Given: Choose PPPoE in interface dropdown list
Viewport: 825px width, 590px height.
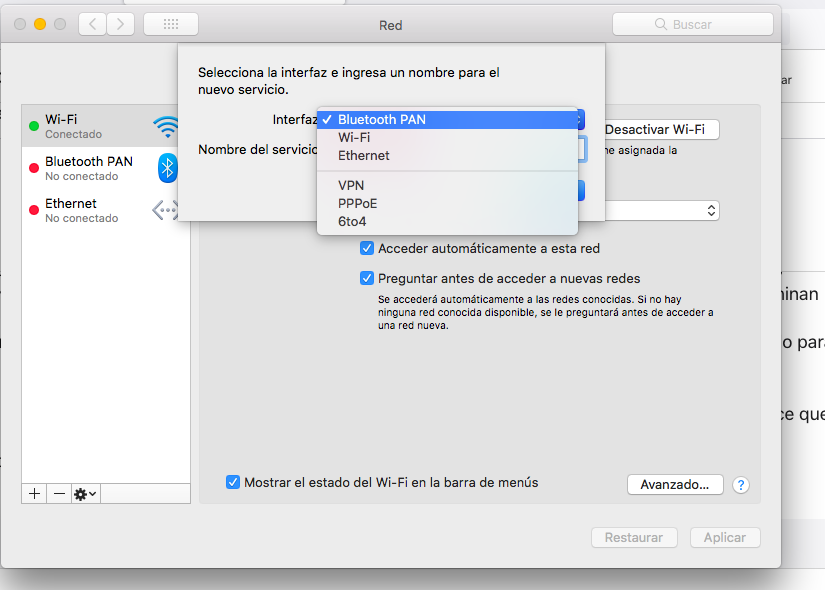Looking at the screenshot, I should point(447,203).
